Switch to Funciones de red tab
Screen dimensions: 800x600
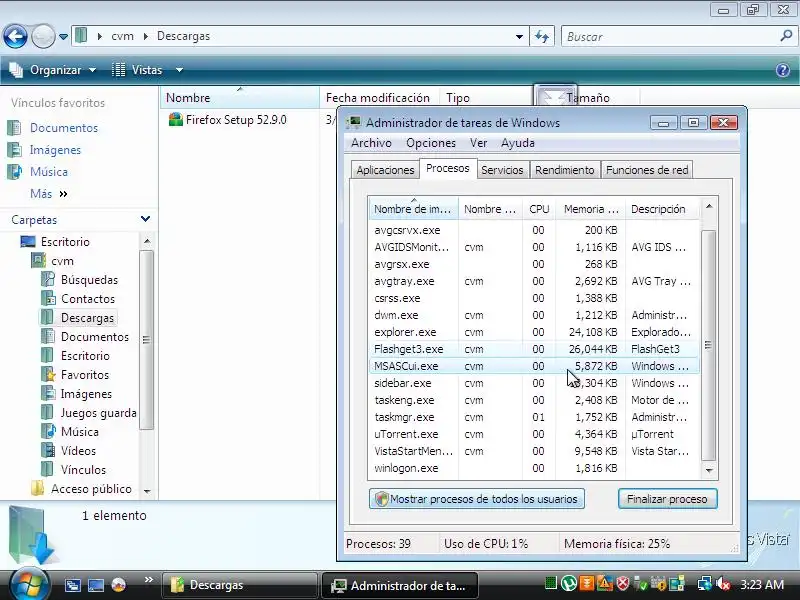[646, 170]
